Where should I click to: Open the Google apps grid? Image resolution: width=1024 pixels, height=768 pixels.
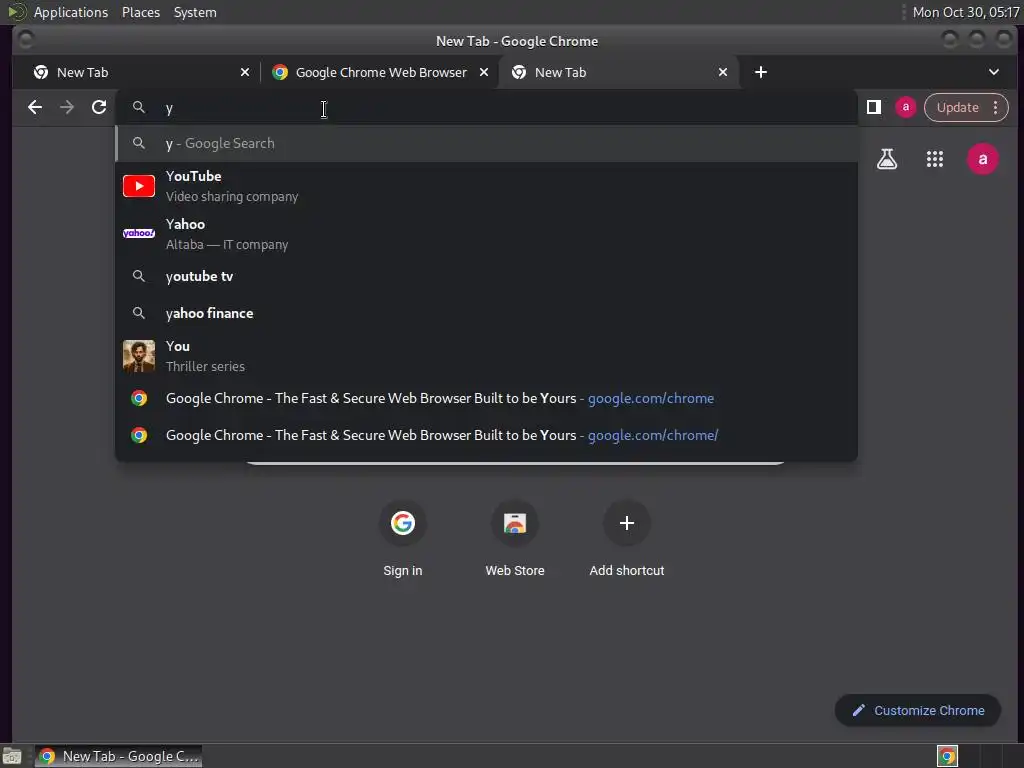pos(935,159)
